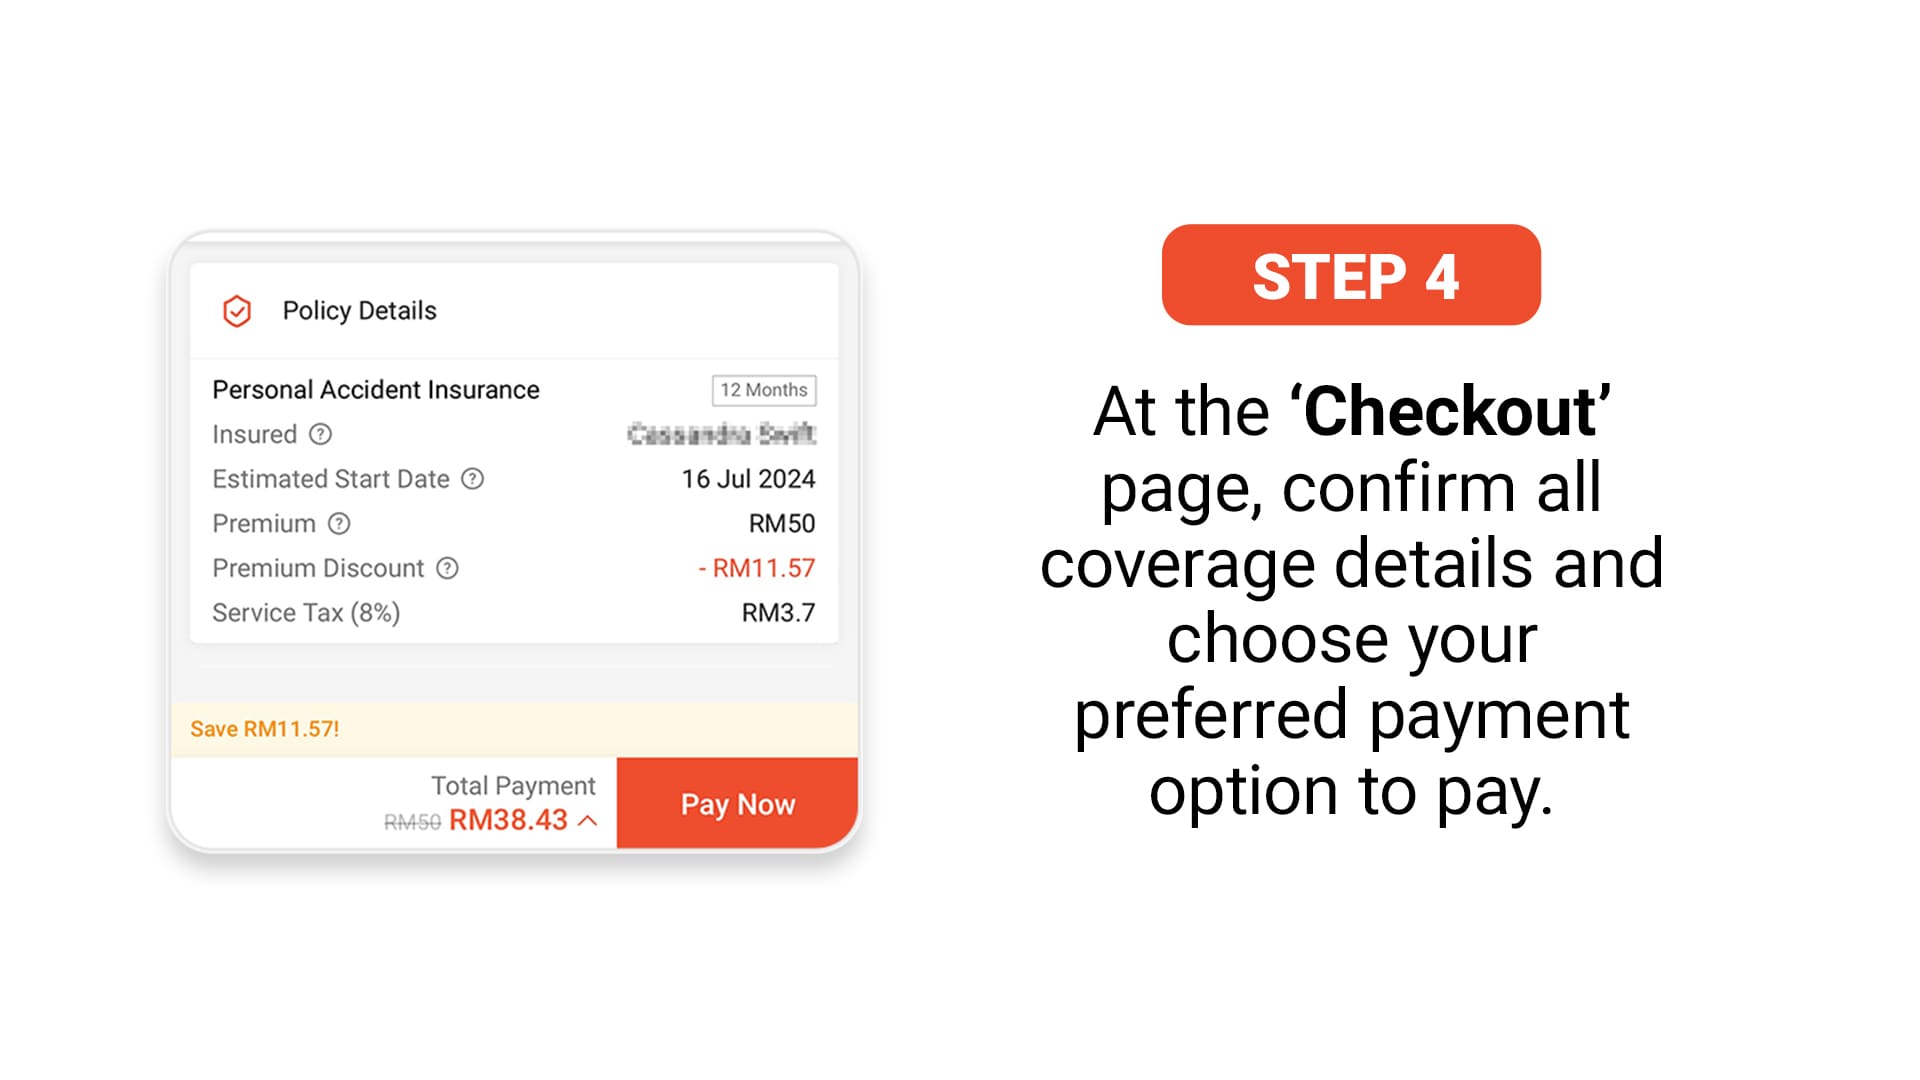Image resolution: width=1920 pixels, height=1080 pixels.
Task: Select the Personal Accident Insurance title
Action: [x=375, y=389]
